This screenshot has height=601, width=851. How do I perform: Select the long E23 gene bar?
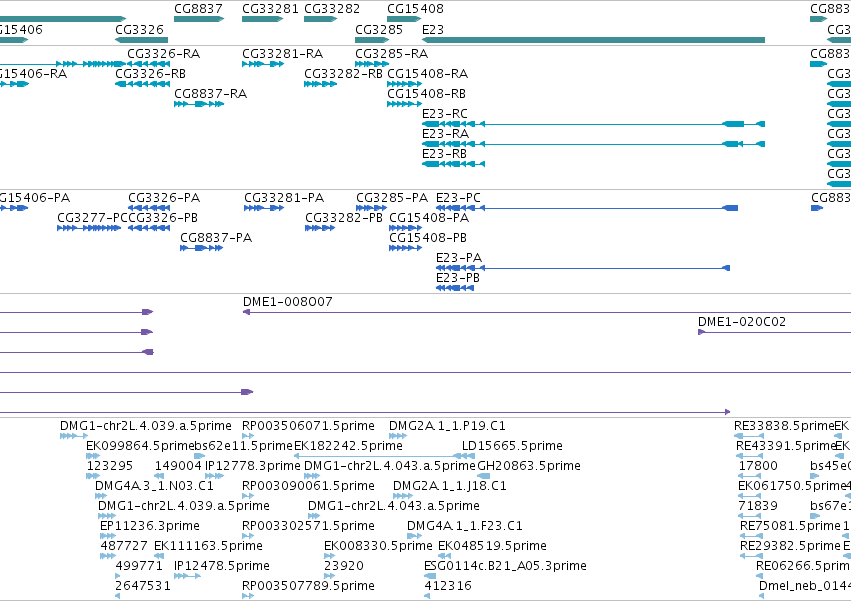(x=593, y=40)
